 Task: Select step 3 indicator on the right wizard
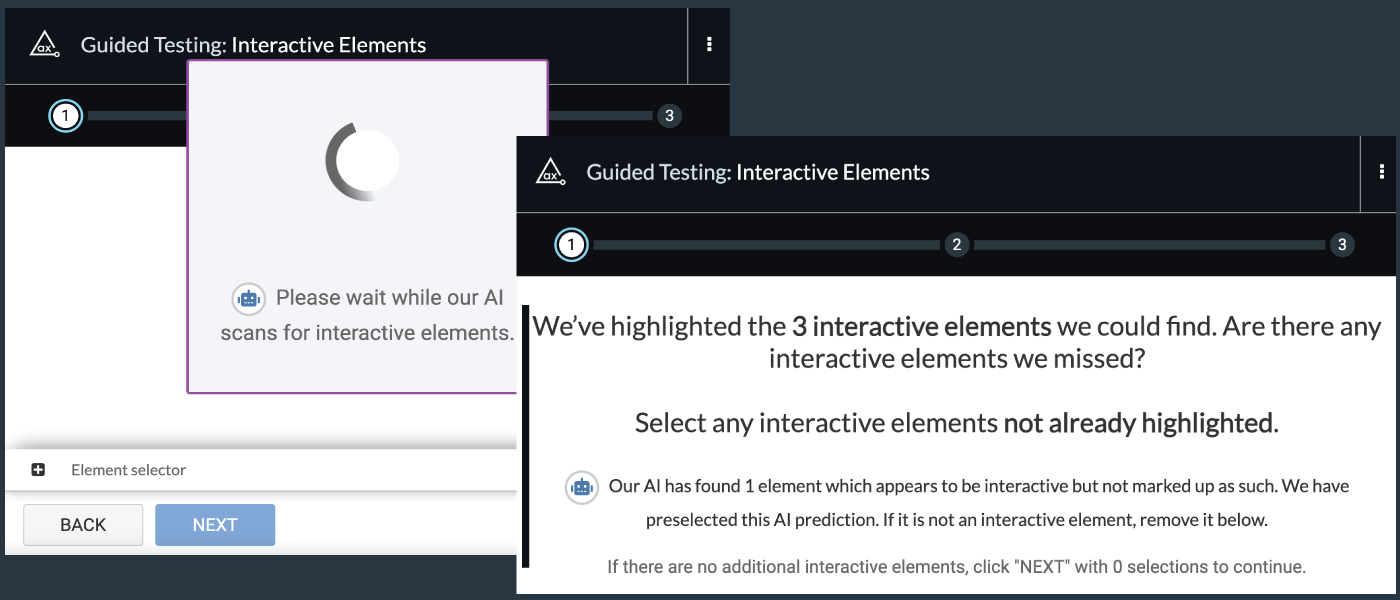click(x=1342, y=244)
